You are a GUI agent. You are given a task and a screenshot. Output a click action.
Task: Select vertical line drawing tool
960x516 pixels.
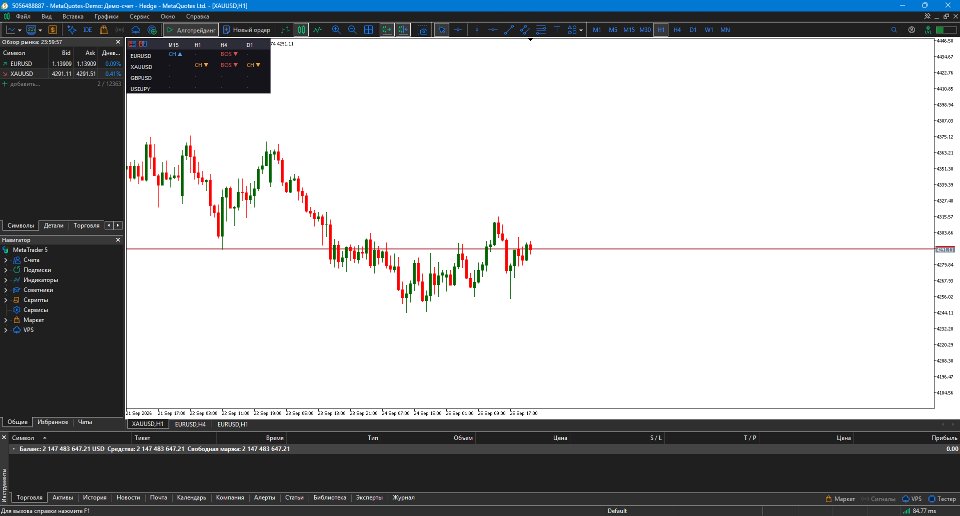point(476,29)
